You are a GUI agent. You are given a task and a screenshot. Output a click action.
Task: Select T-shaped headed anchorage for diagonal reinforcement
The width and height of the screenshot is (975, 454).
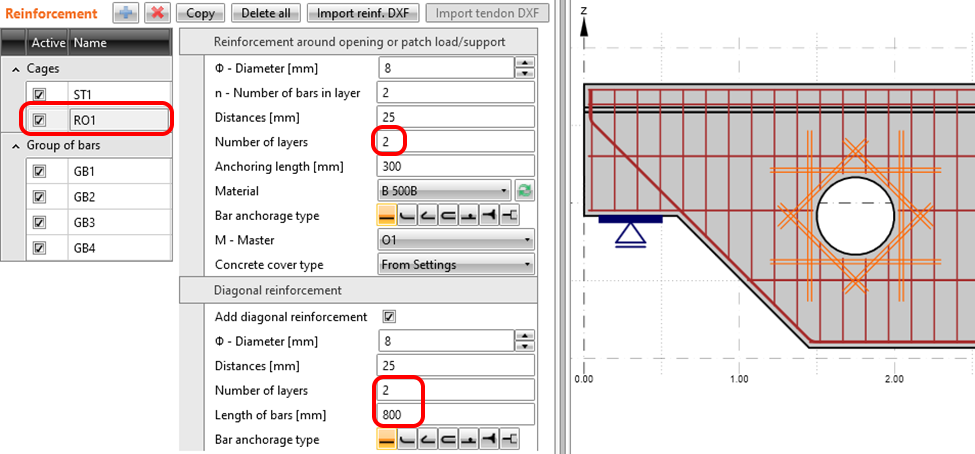pyautogui.click(x=489, y=440)
